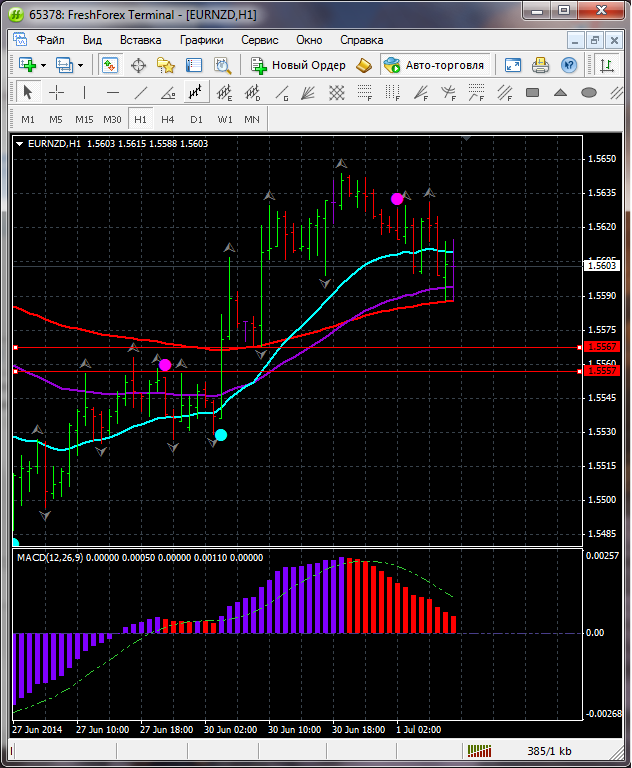Viewport: 632px width, 768px height.
Task: Click the Print chart icon
Action: coord(540,65)
